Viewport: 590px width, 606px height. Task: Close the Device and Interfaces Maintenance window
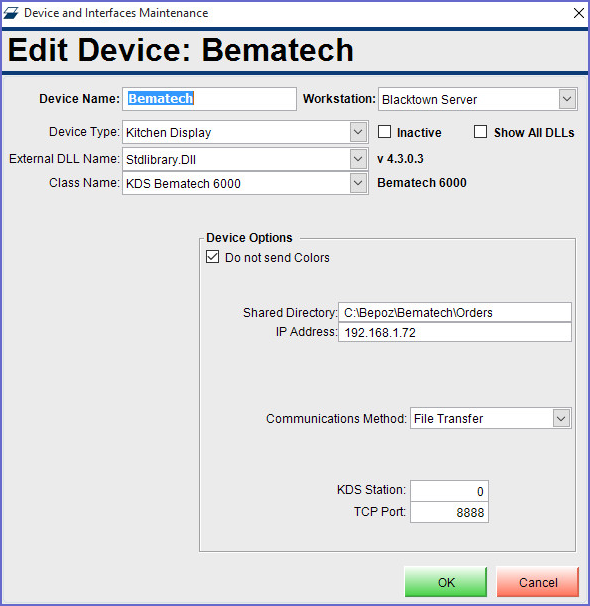pyautogui.click(x=578, y=13)
